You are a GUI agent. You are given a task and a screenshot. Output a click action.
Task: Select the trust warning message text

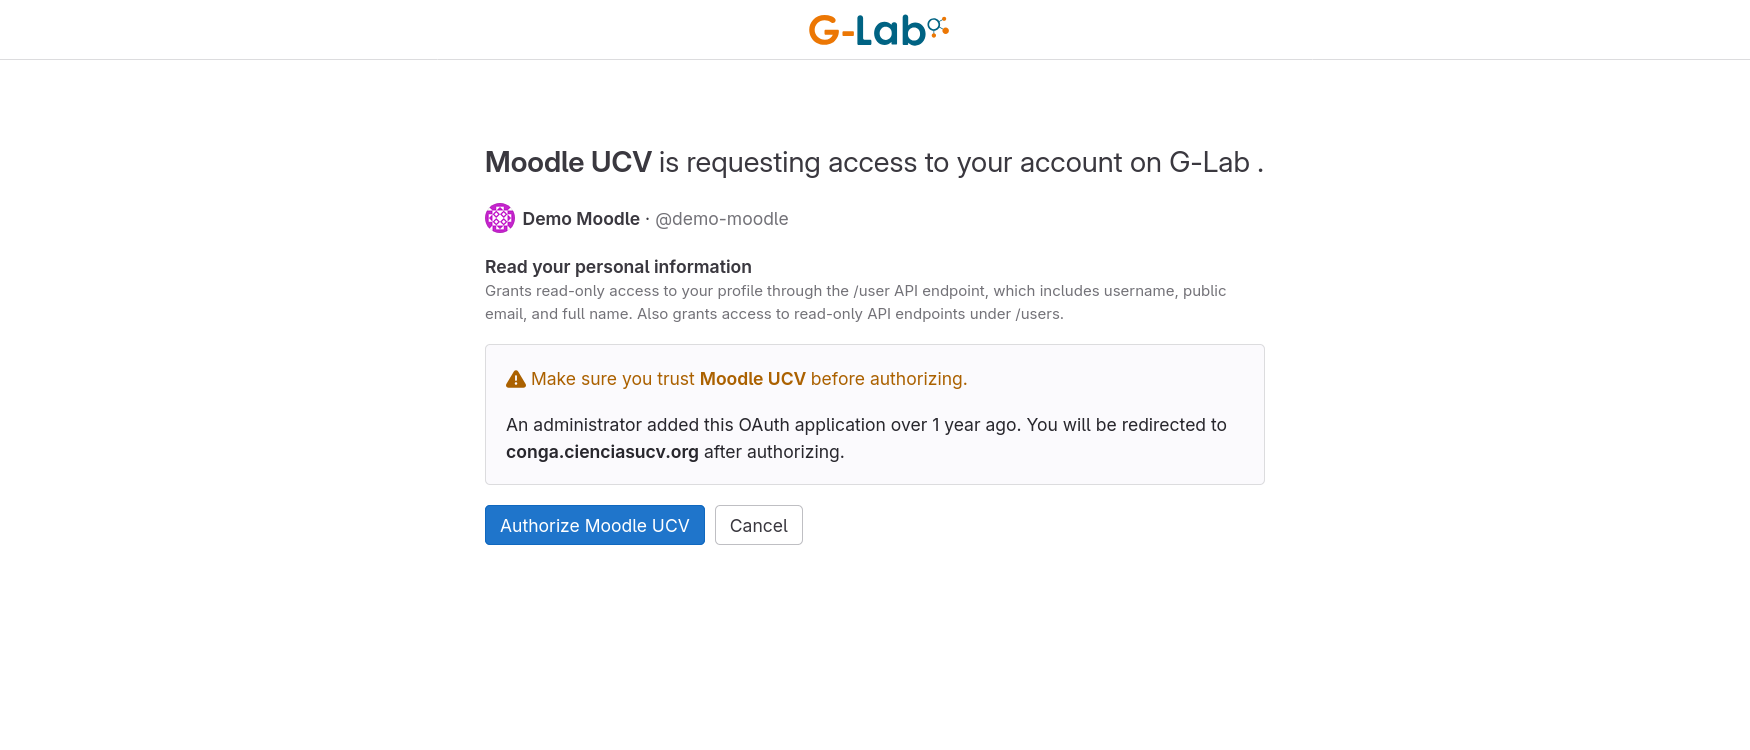(x=748, y=378)
